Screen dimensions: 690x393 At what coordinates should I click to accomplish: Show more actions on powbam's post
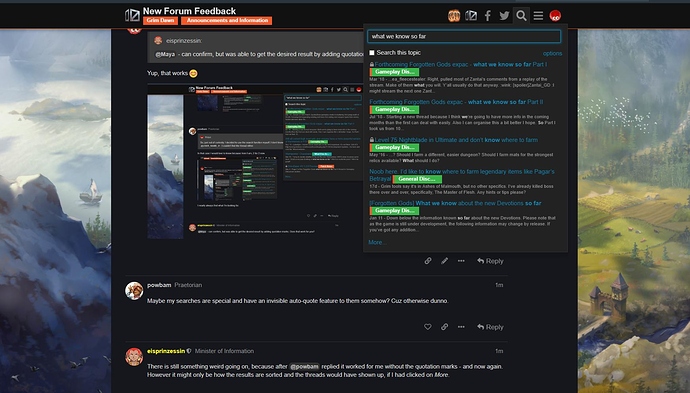pos(461,327)
